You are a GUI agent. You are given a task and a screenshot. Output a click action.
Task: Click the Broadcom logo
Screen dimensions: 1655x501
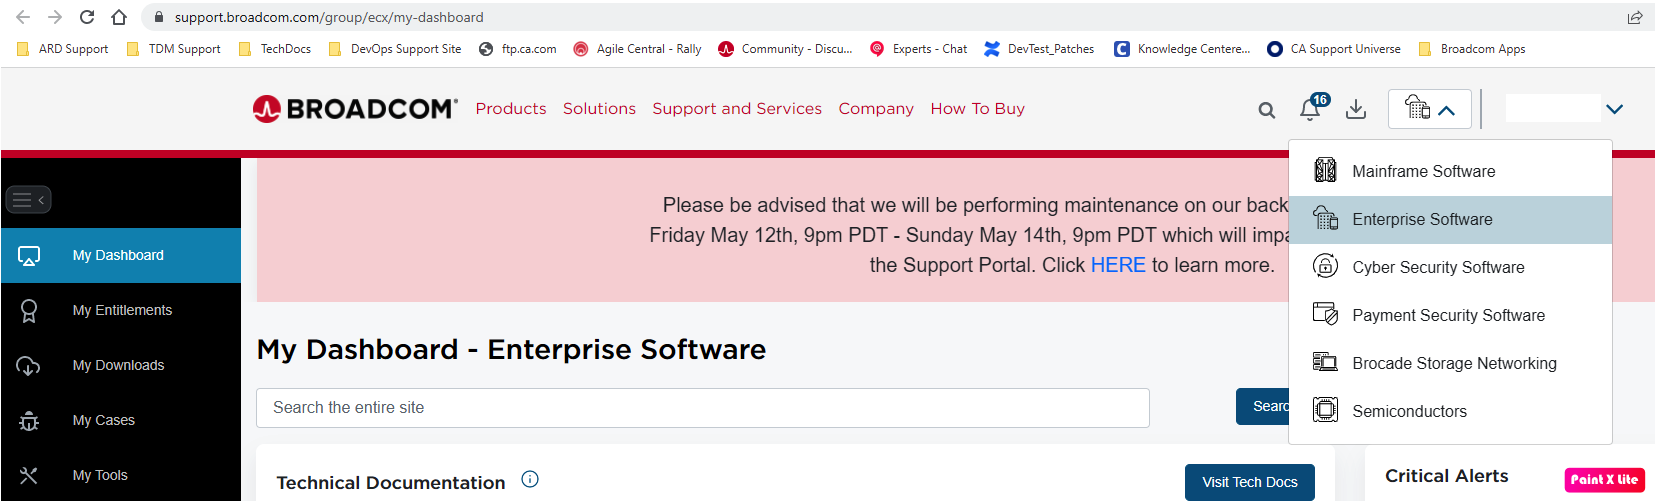[355, 109]
